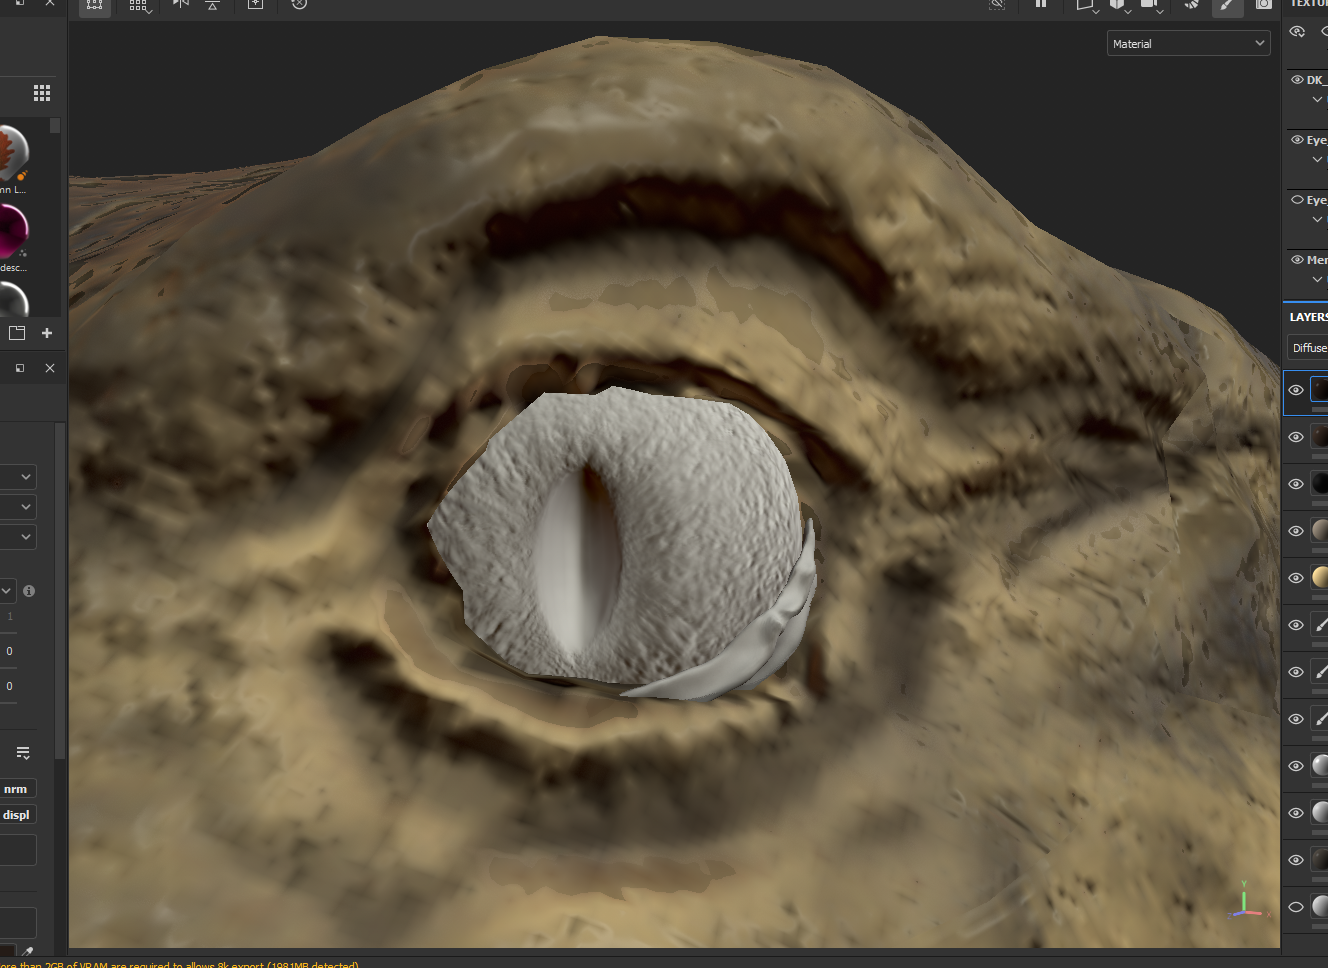The width and height of the screenshot is (1328, 968).
Task: Click the displ channel button
Action: coord(17,815)
